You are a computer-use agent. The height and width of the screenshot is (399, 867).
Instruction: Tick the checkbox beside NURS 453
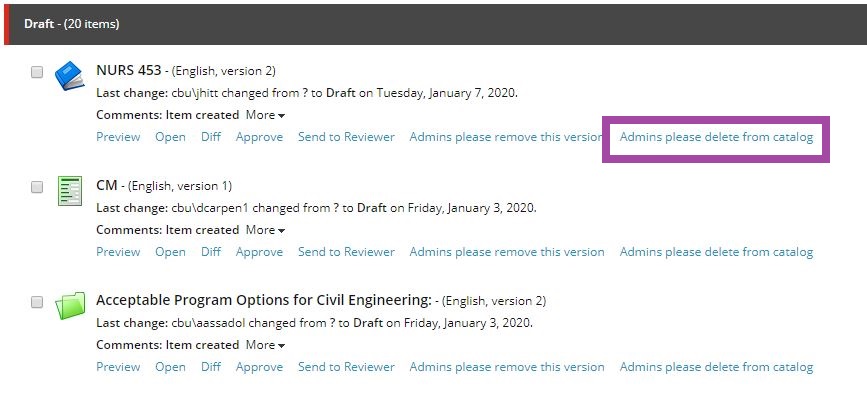click(36, 72)
